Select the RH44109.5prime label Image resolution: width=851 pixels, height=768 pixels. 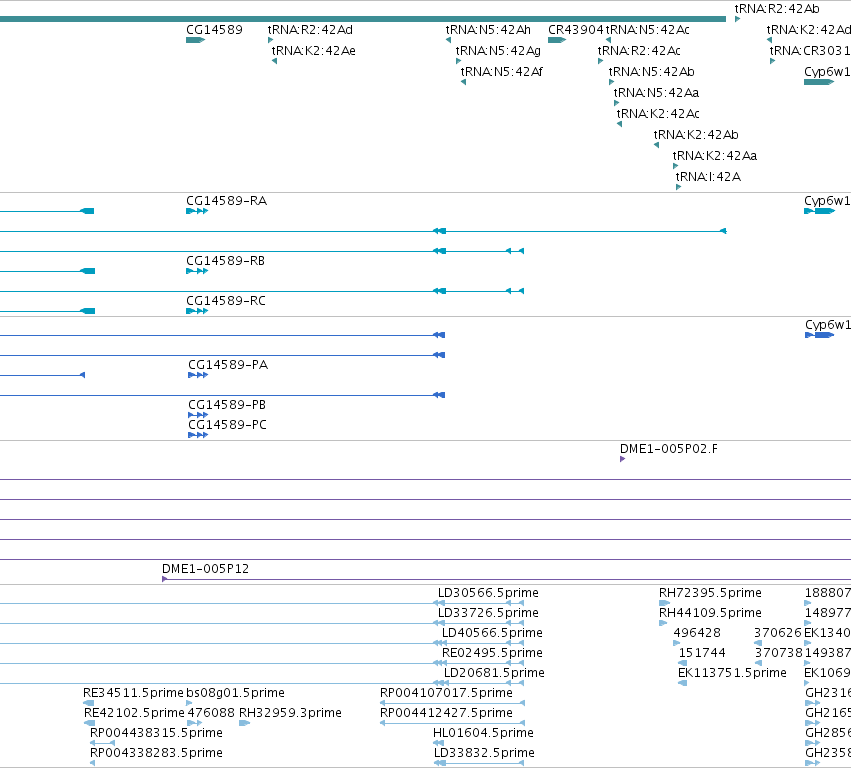[710, 613]
